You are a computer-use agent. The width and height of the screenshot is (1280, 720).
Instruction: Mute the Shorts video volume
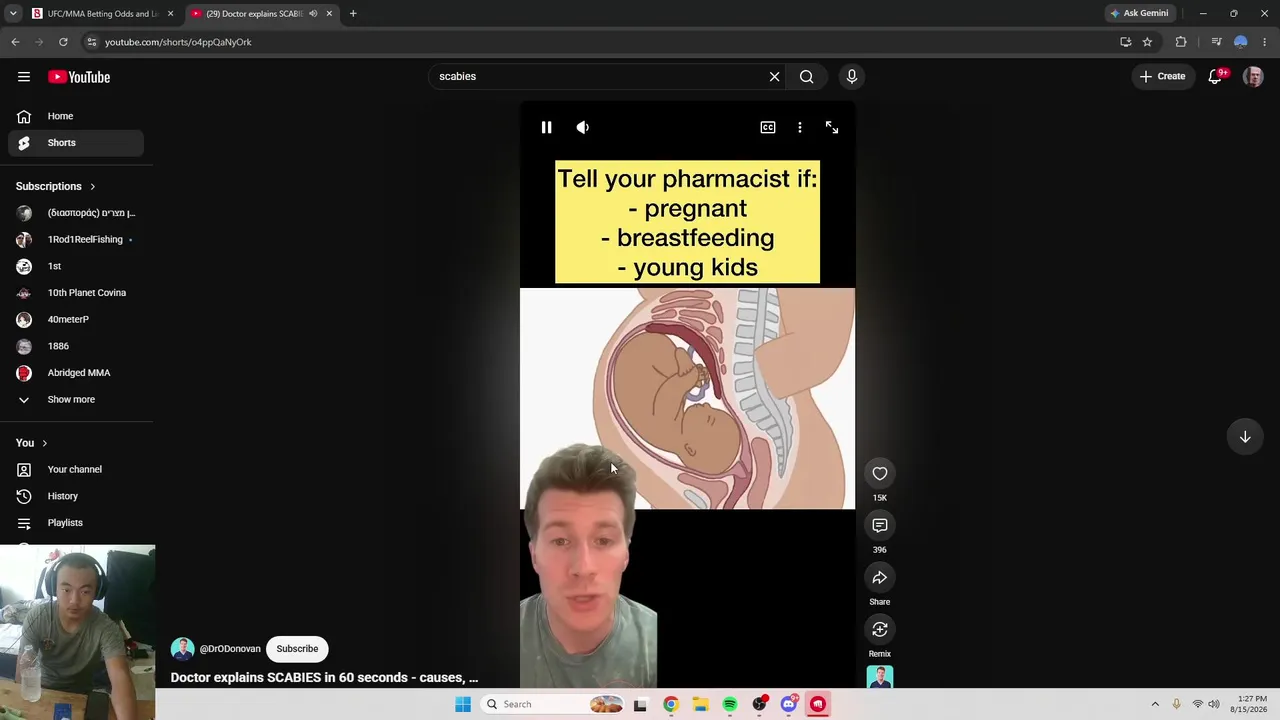(583, 127)
